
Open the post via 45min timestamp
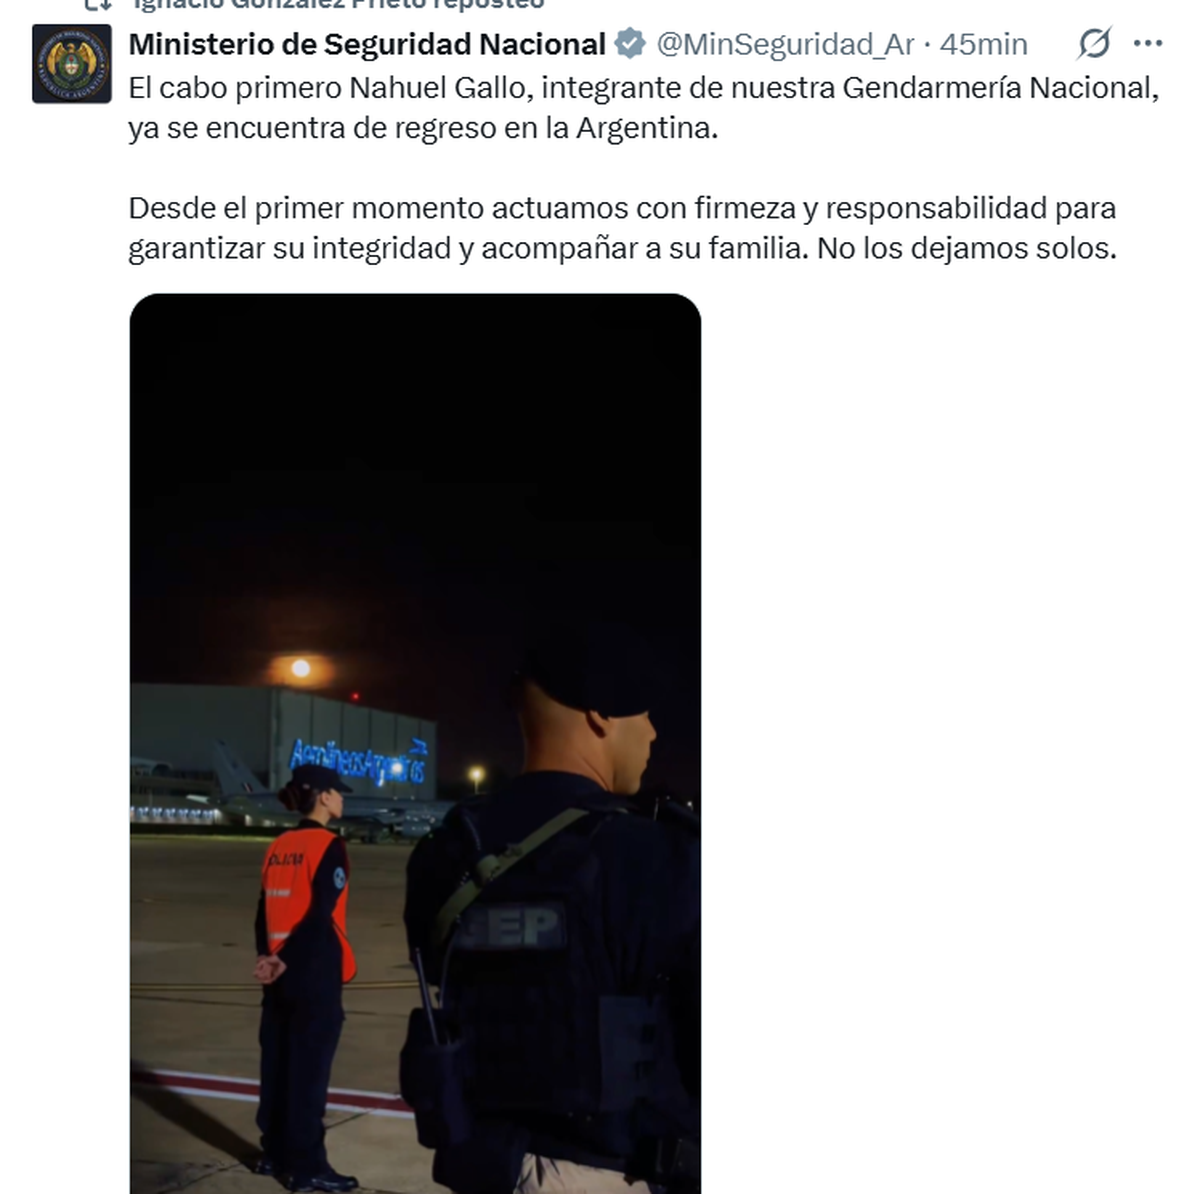(983, 44)
